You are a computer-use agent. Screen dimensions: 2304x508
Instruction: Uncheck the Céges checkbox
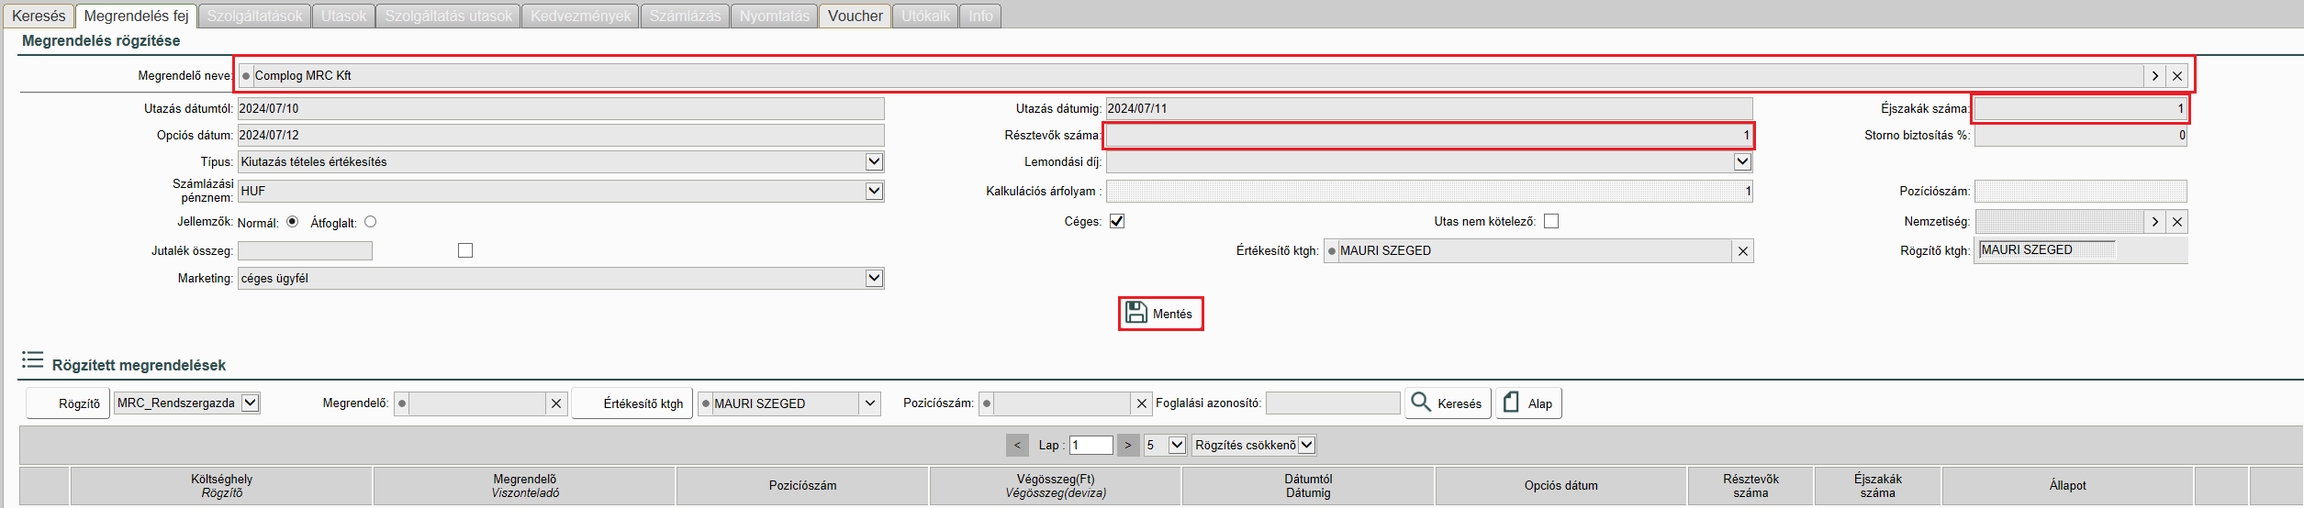(x=1117, y=222)
